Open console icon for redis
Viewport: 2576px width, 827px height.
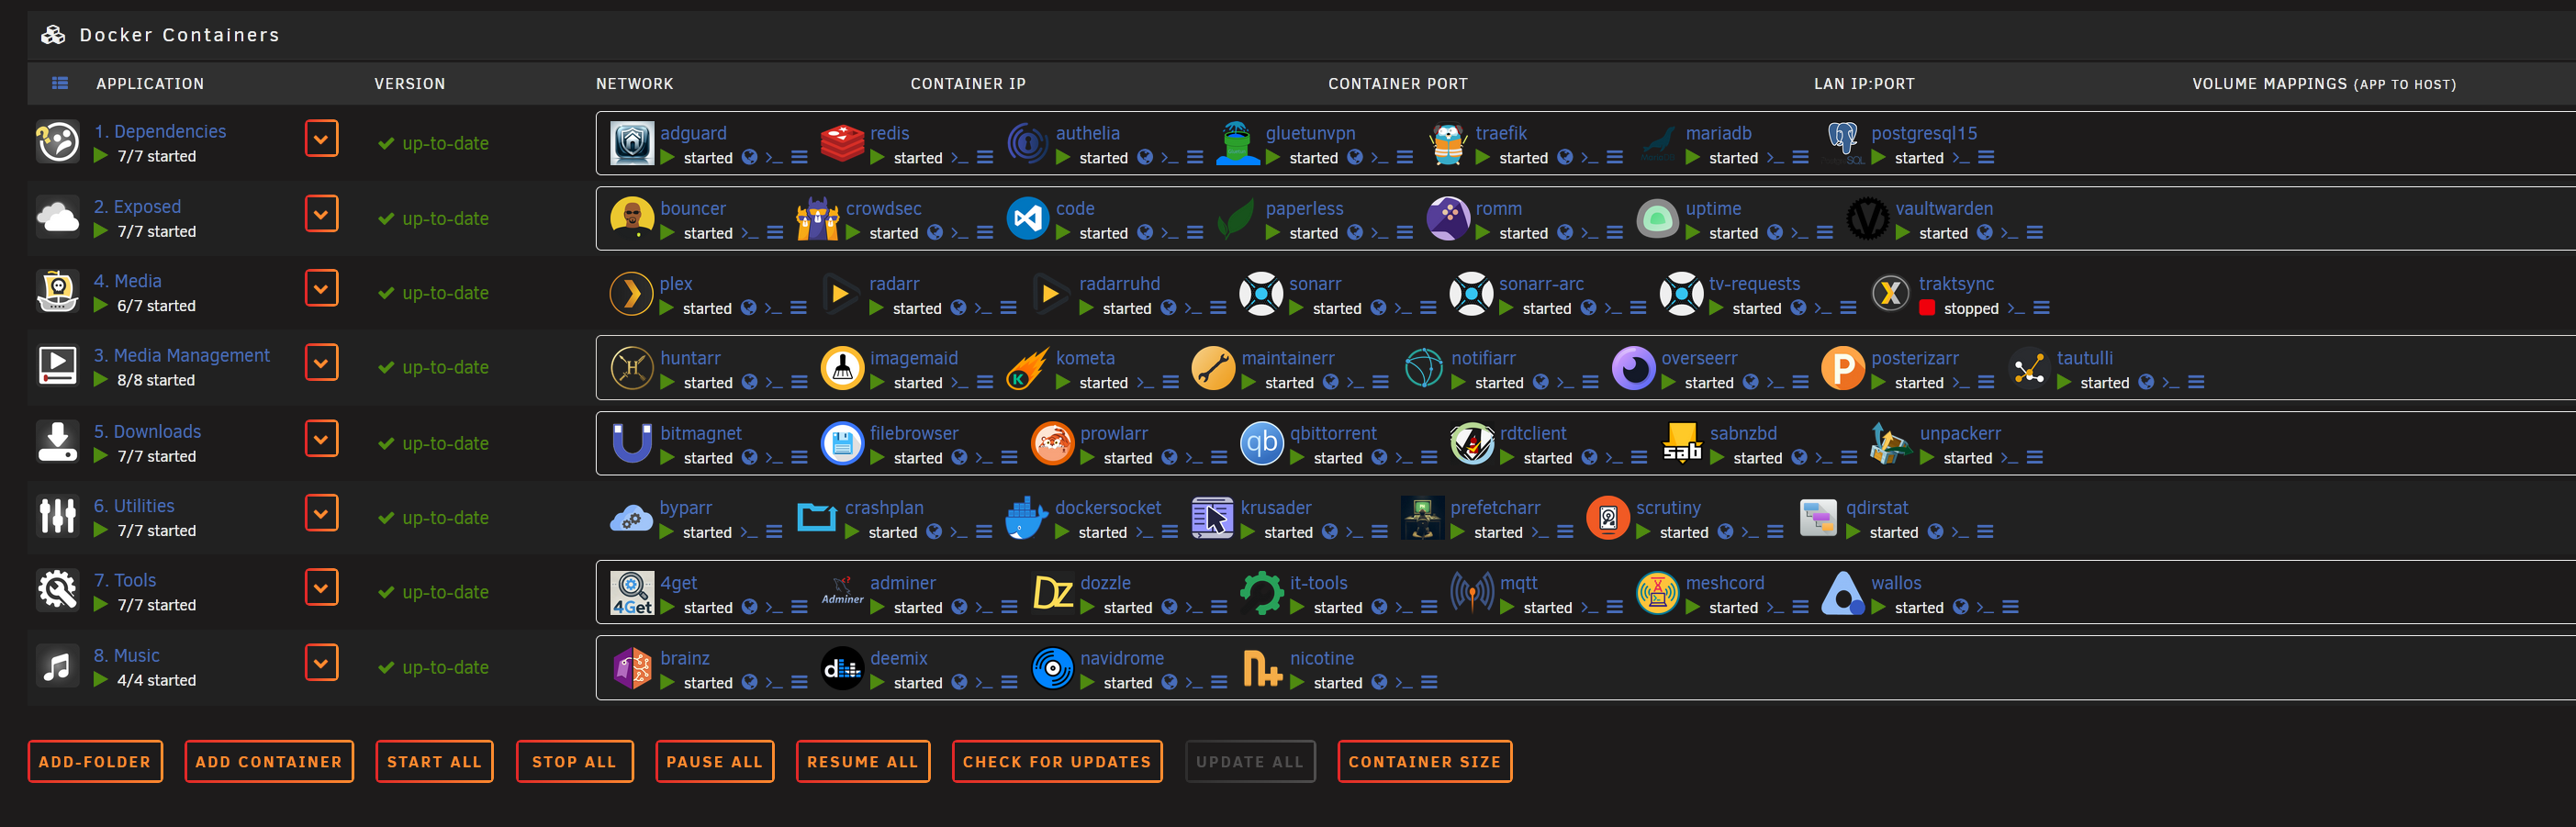pos(960,157)
